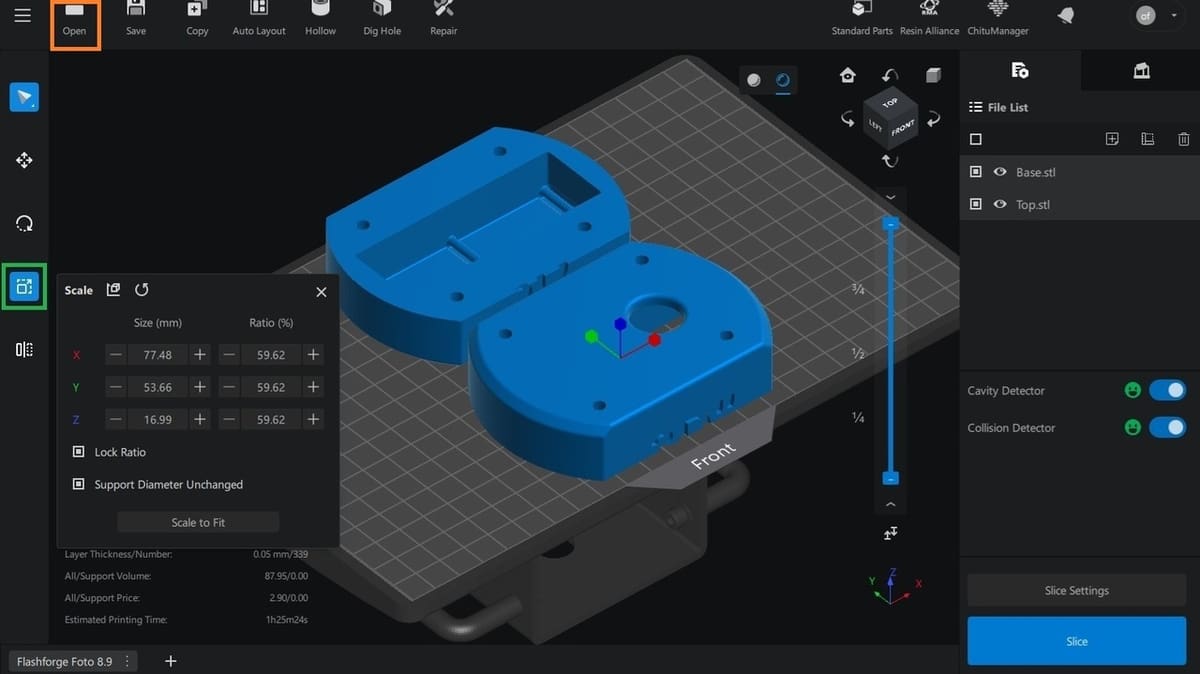
Task: Click the chevron above the layer slider
Action: point(890,196)
